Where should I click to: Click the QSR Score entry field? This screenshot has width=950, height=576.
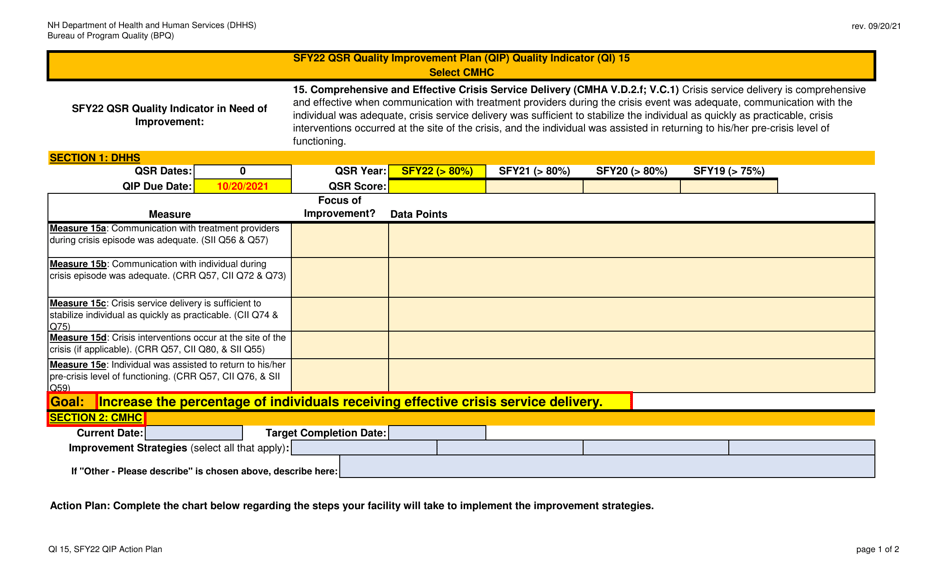pyautogui.click(x=436, y=186)
